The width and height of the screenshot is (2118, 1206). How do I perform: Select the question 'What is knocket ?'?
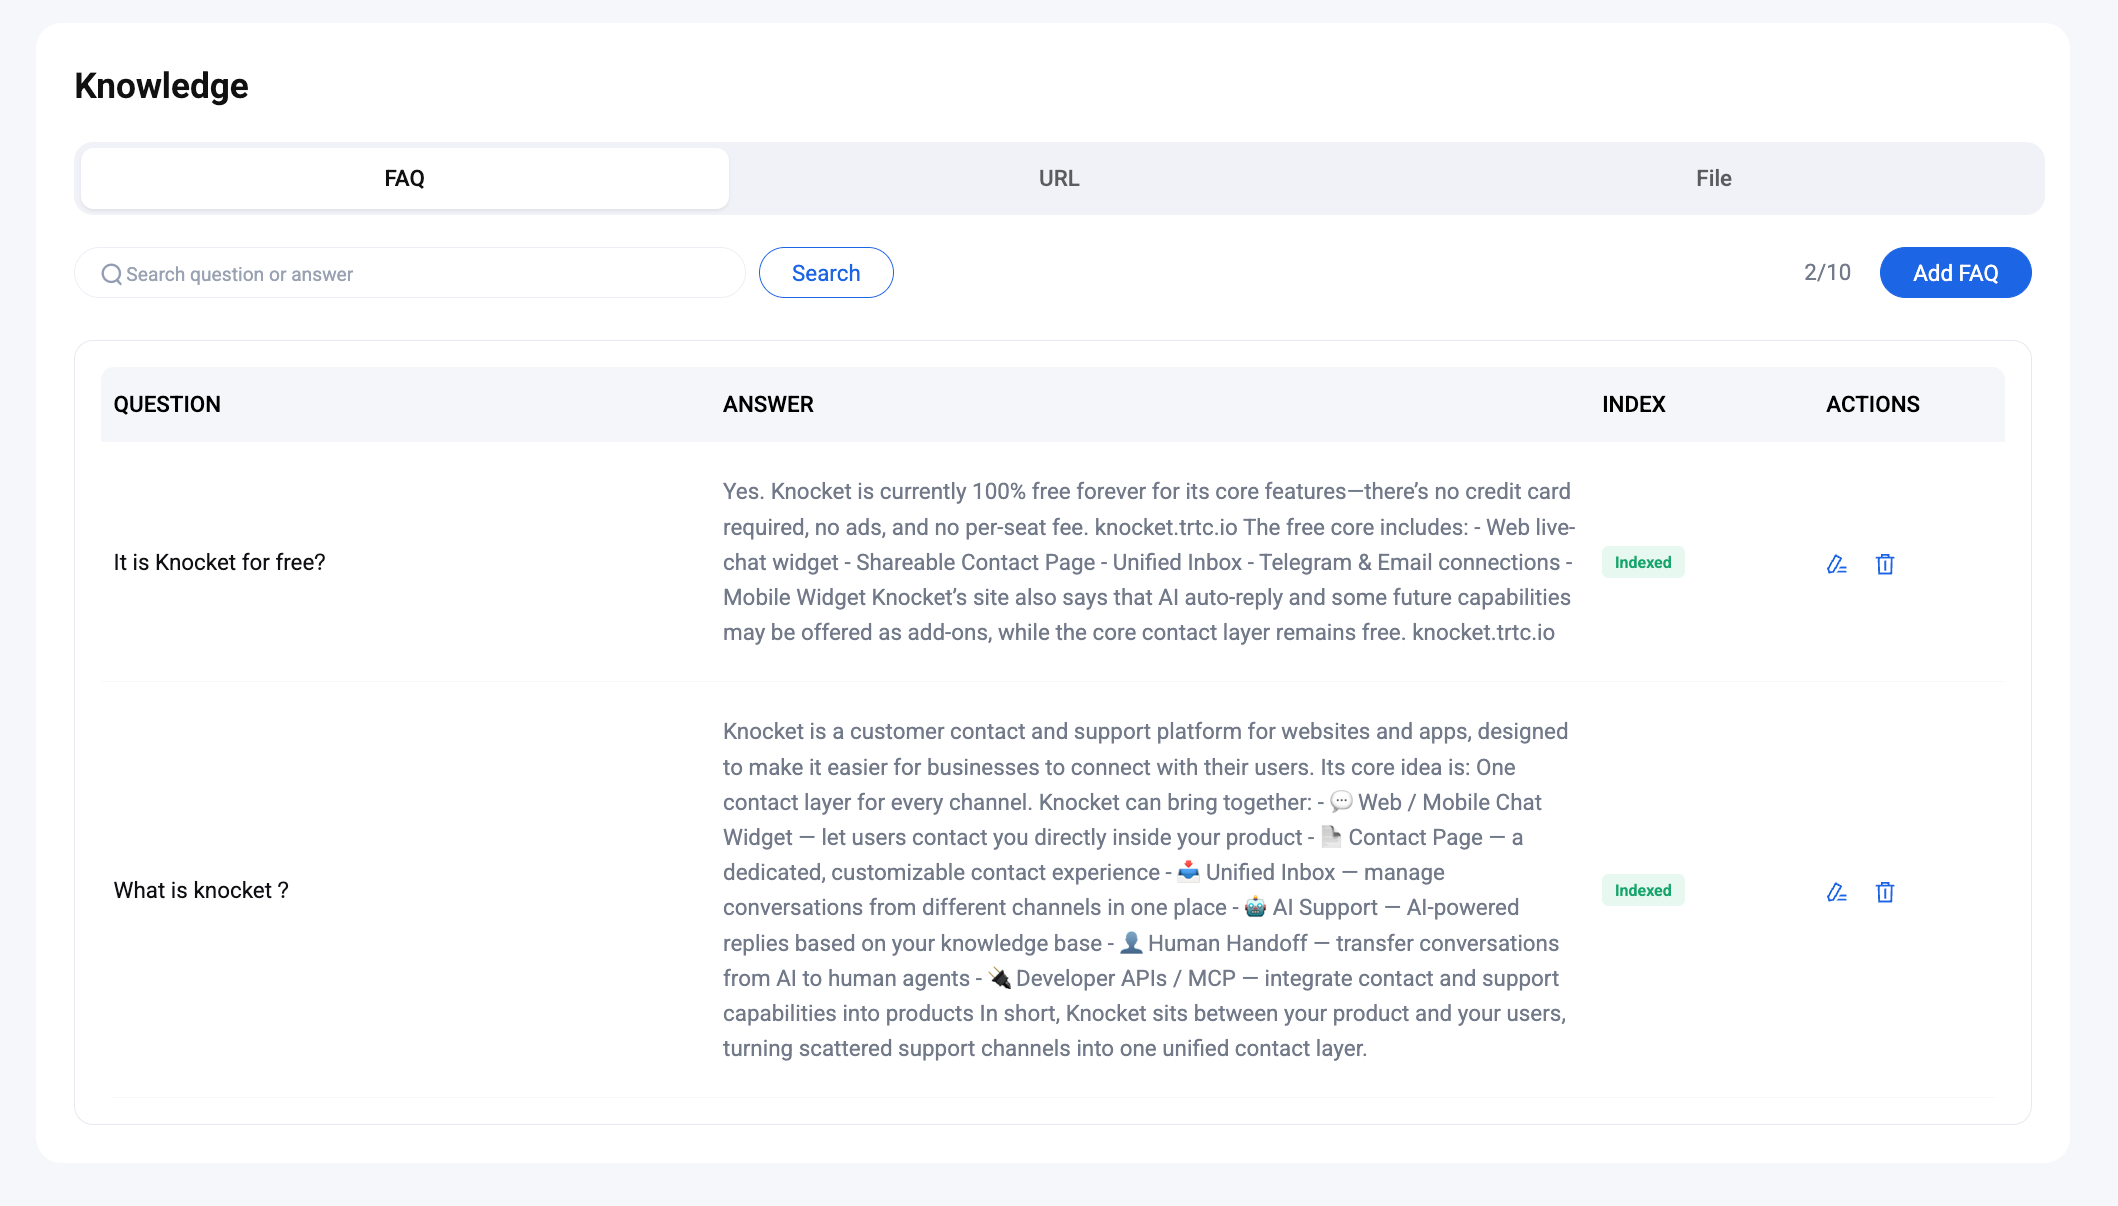pos(201,890)
